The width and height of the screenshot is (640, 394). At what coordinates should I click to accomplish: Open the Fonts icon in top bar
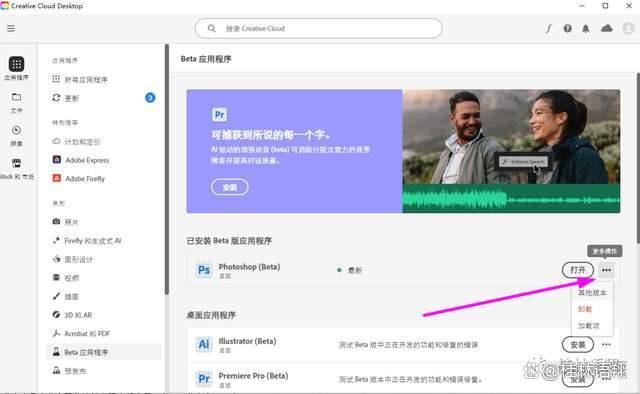(x=549, y=28)
